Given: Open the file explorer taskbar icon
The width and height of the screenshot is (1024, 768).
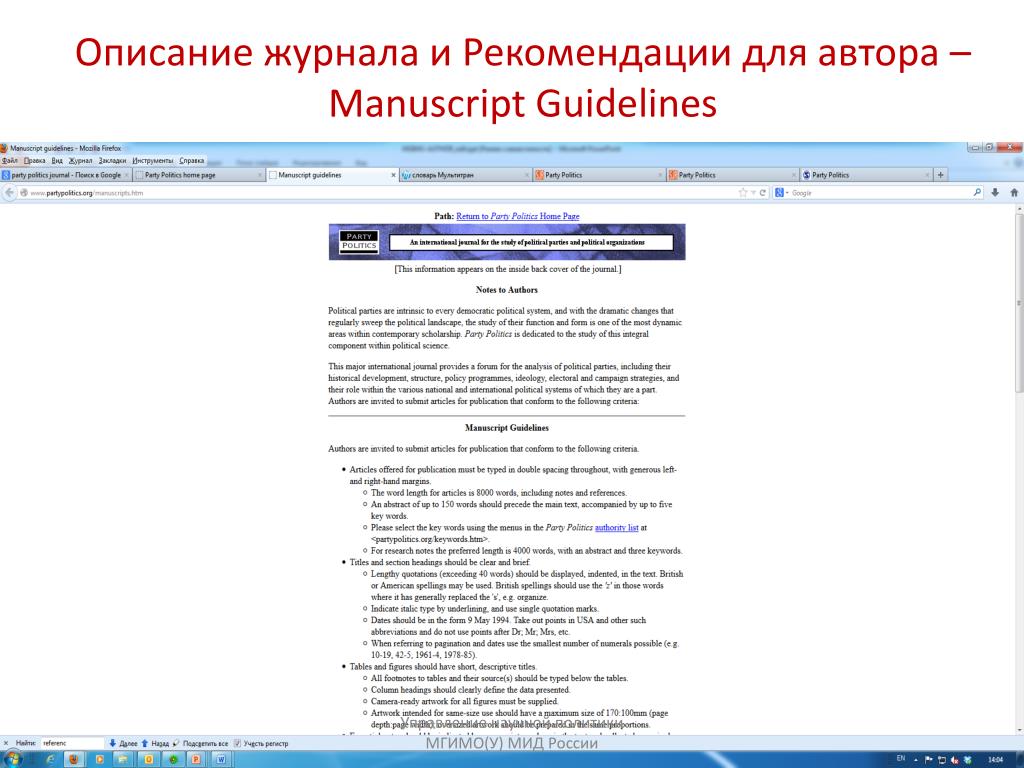Looking at the screenshot, I should point(123,760).
